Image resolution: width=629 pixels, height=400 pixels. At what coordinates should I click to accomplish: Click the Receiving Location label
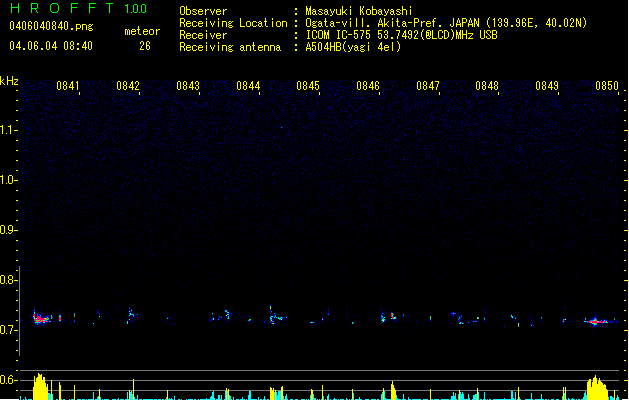pos(233,23)
